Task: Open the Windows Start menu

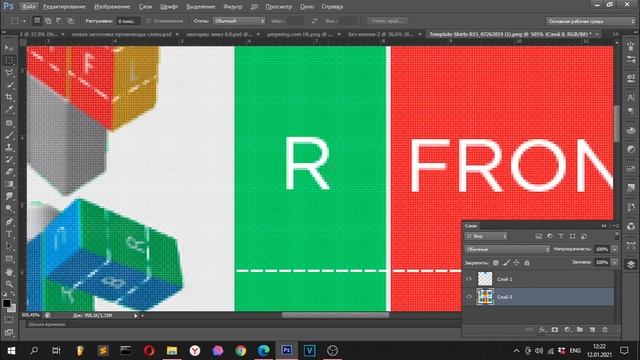Action: pyautogui.click(x=11, y=351)
